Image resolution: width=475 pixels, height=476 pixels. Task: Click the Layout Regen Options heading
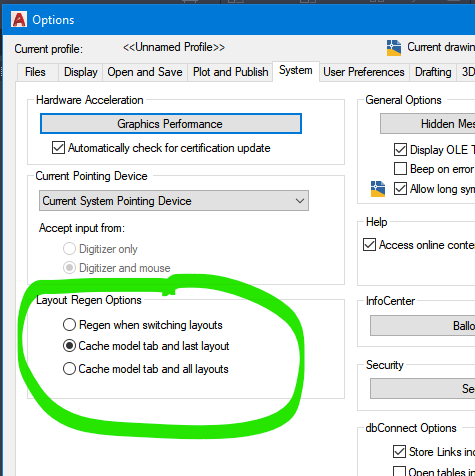tap(89, 300)
